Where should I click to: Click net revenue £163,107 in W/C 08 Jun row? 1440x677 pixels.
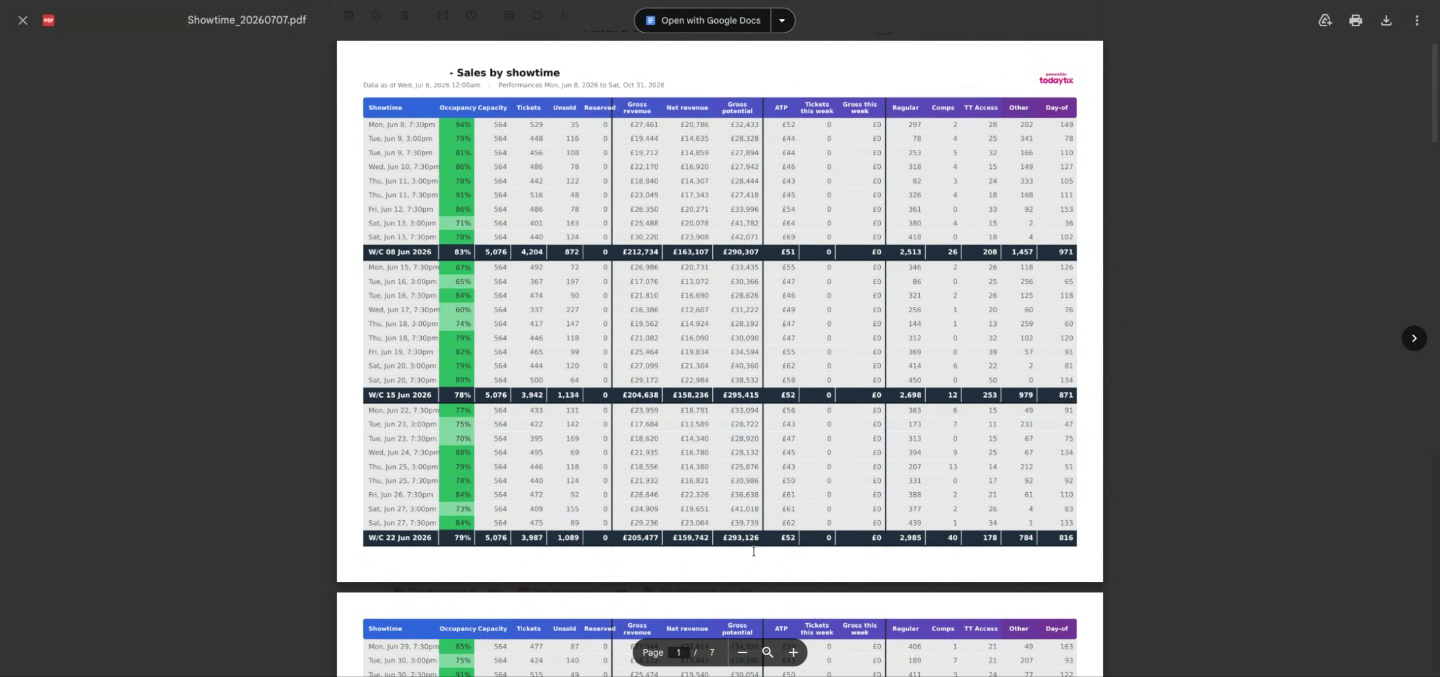pyautogui.click(x=689, y=252)
